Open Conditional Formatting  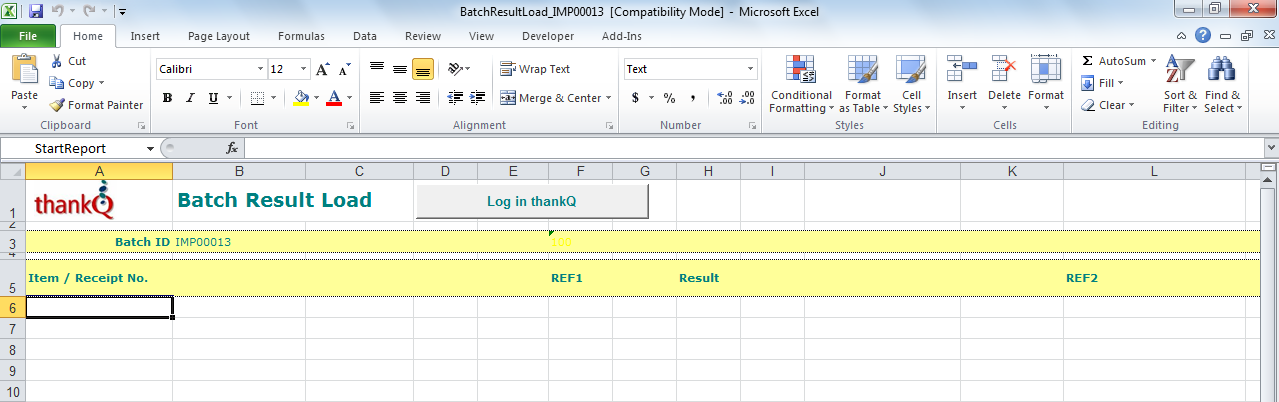click(x=801, y=84)
